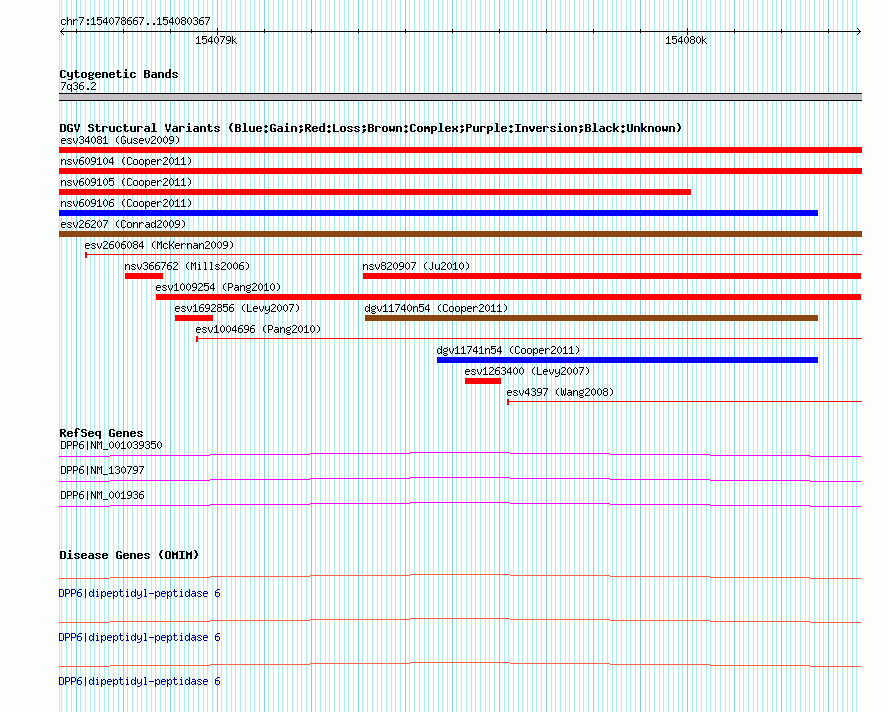890x712 pixels.
Task: Select the short esv1263400 (Levy2007) red bar
Action: point(482,381)
